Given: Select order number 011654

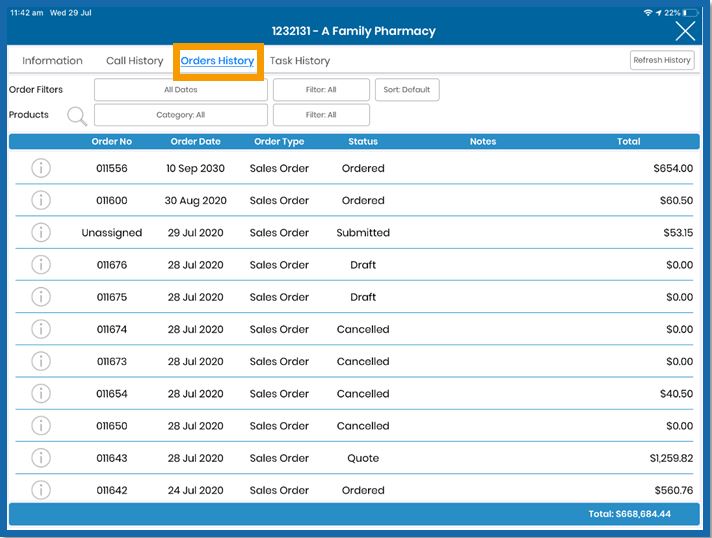Looking at the screenshot, I should coord(112,394).
